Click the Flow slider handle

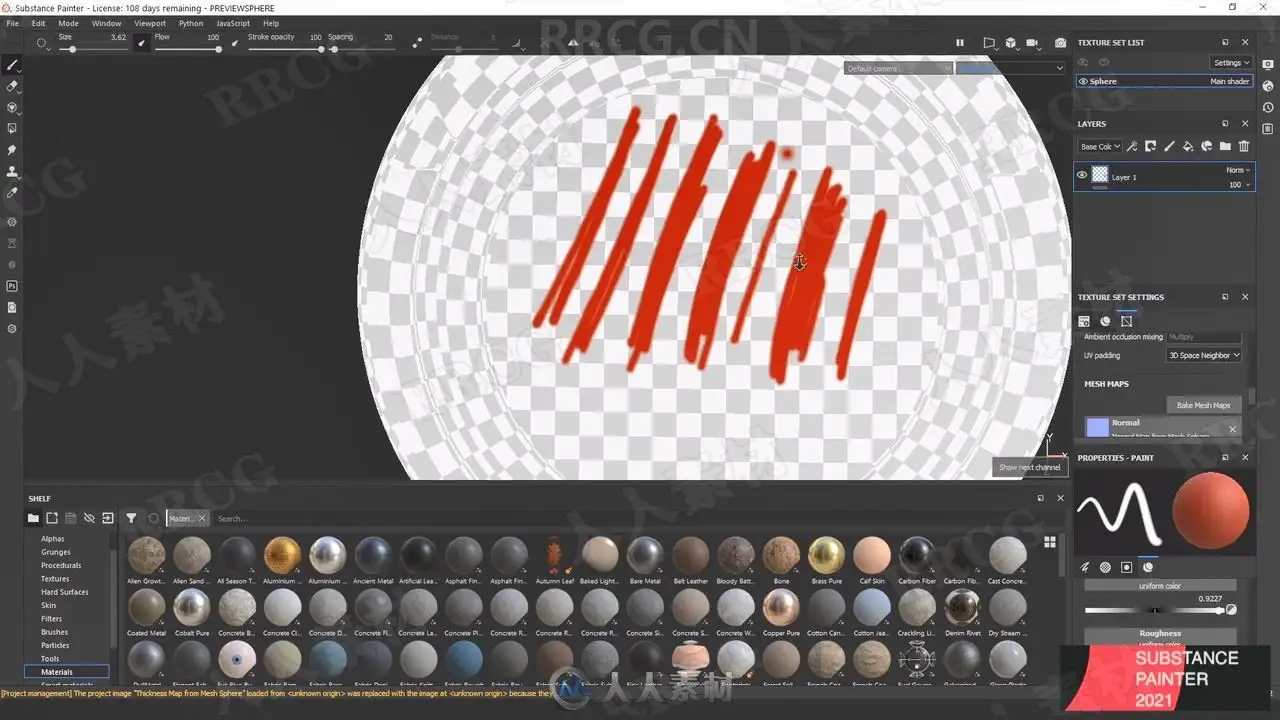coord(218,49)
